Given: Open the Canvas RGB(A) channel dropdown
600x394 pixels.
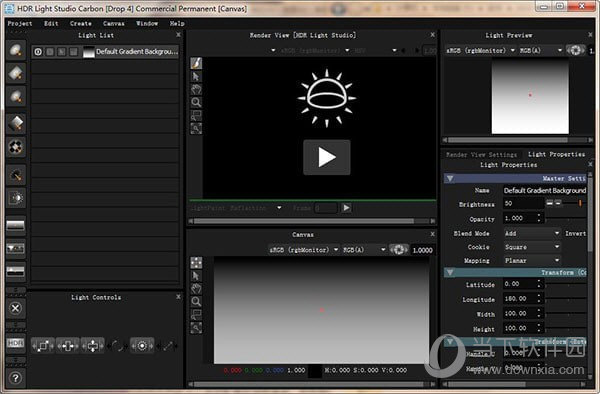Looking at the screenshot, I should click(x=364, y=250).
